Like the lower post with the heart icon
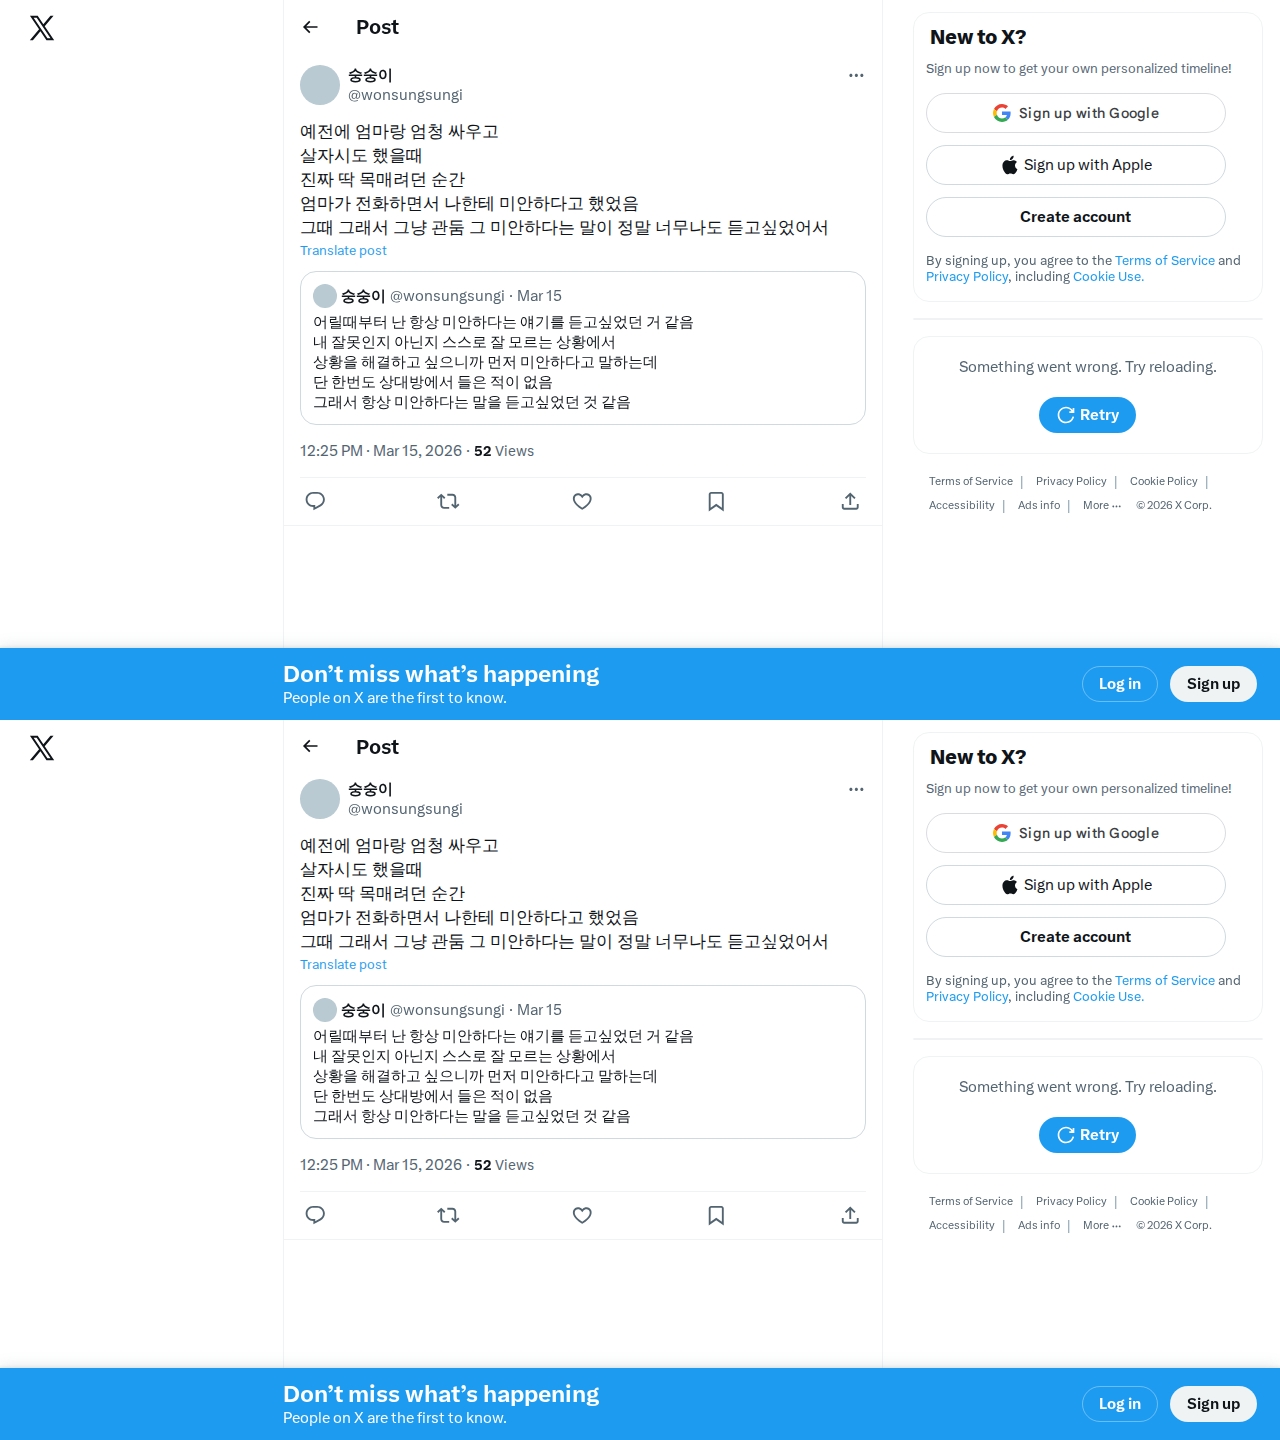Image resolution: width=1280 pixels, height=1440 pixels. tap(582, 1215)
